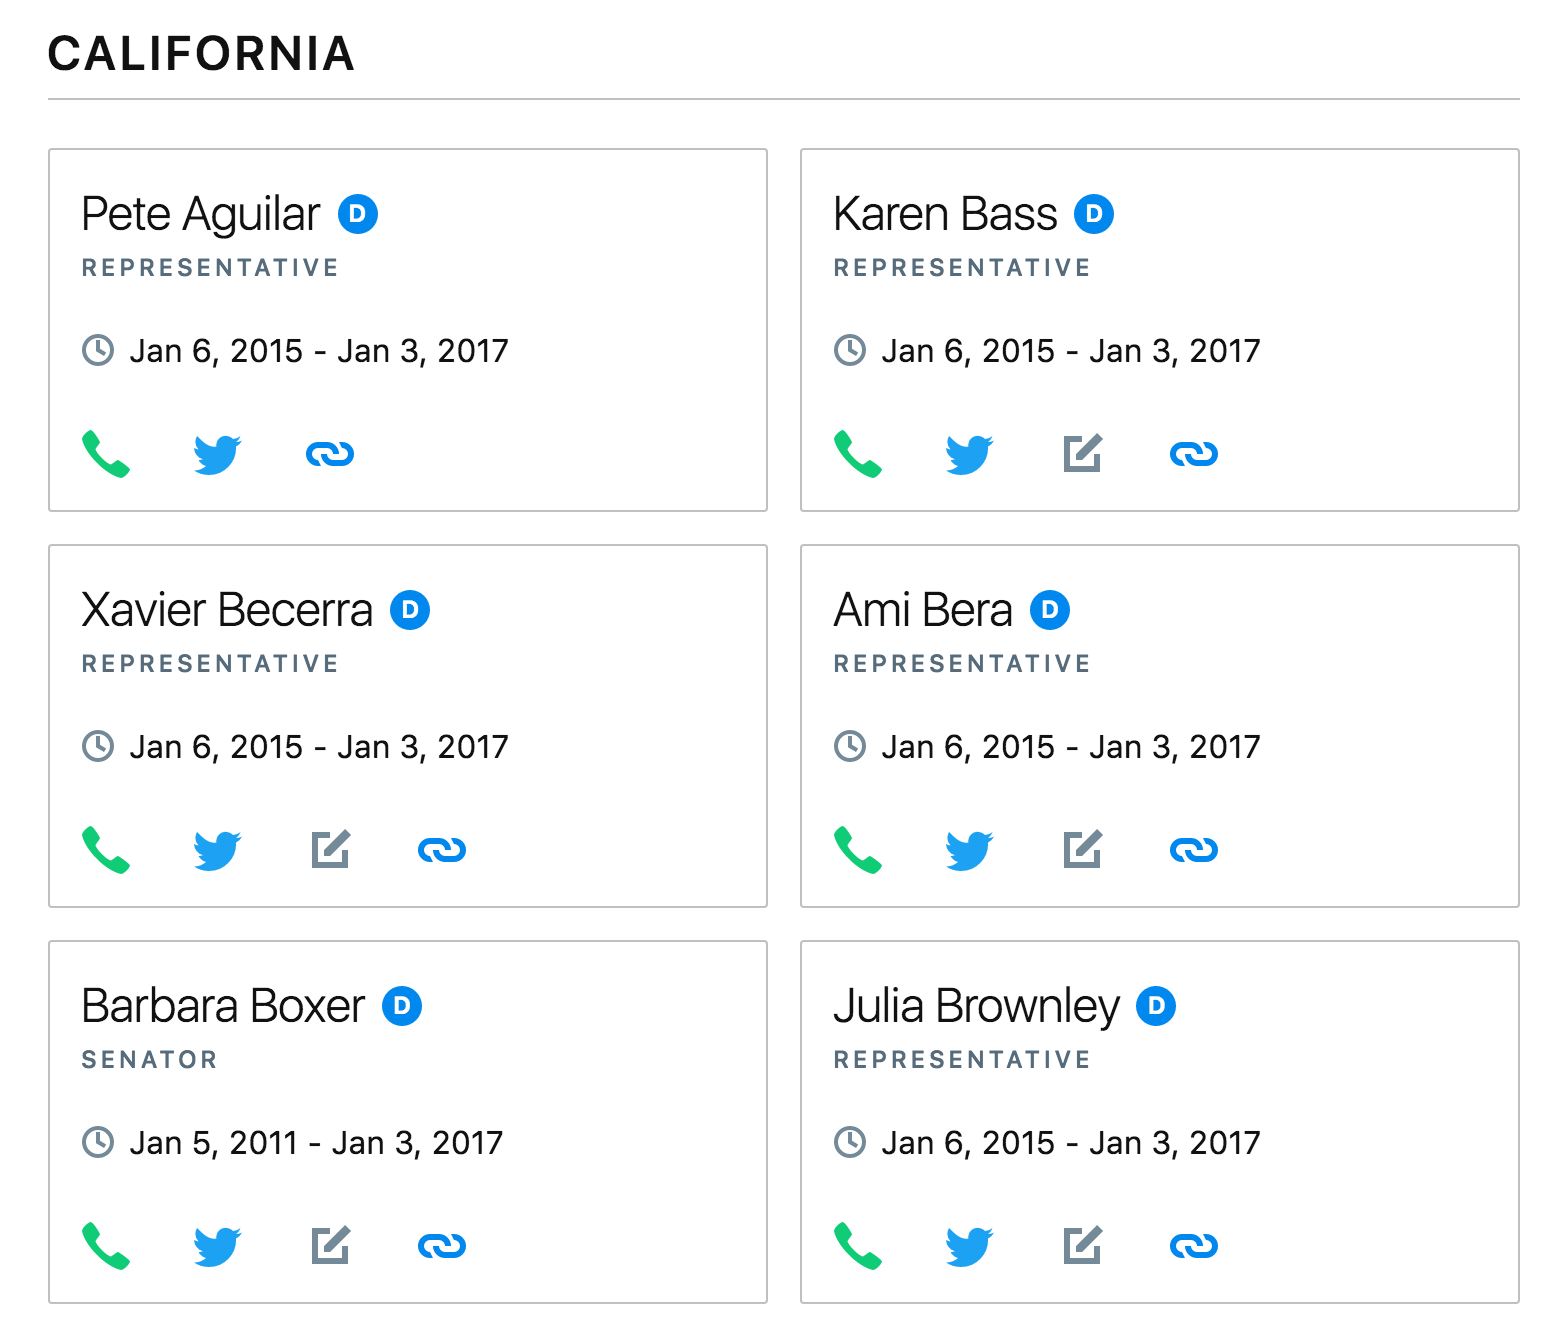The image size is (1564, 1330).
Task: Click Julia Brownley's website link icon
Action: click(x=1194, y=1246)
